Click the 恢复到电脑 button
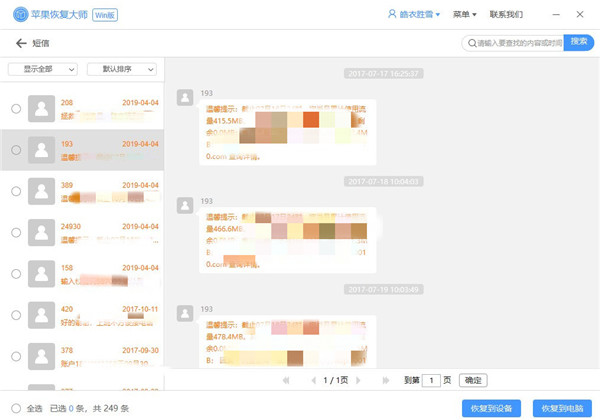The height and width of the screenshot is (420, 600). 562,408
